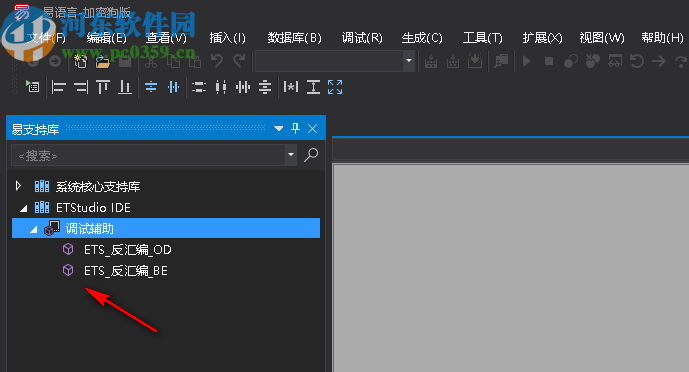Click the 扩展(X) menu
This screenshot has height=372, width=689.
pos(542,38)
